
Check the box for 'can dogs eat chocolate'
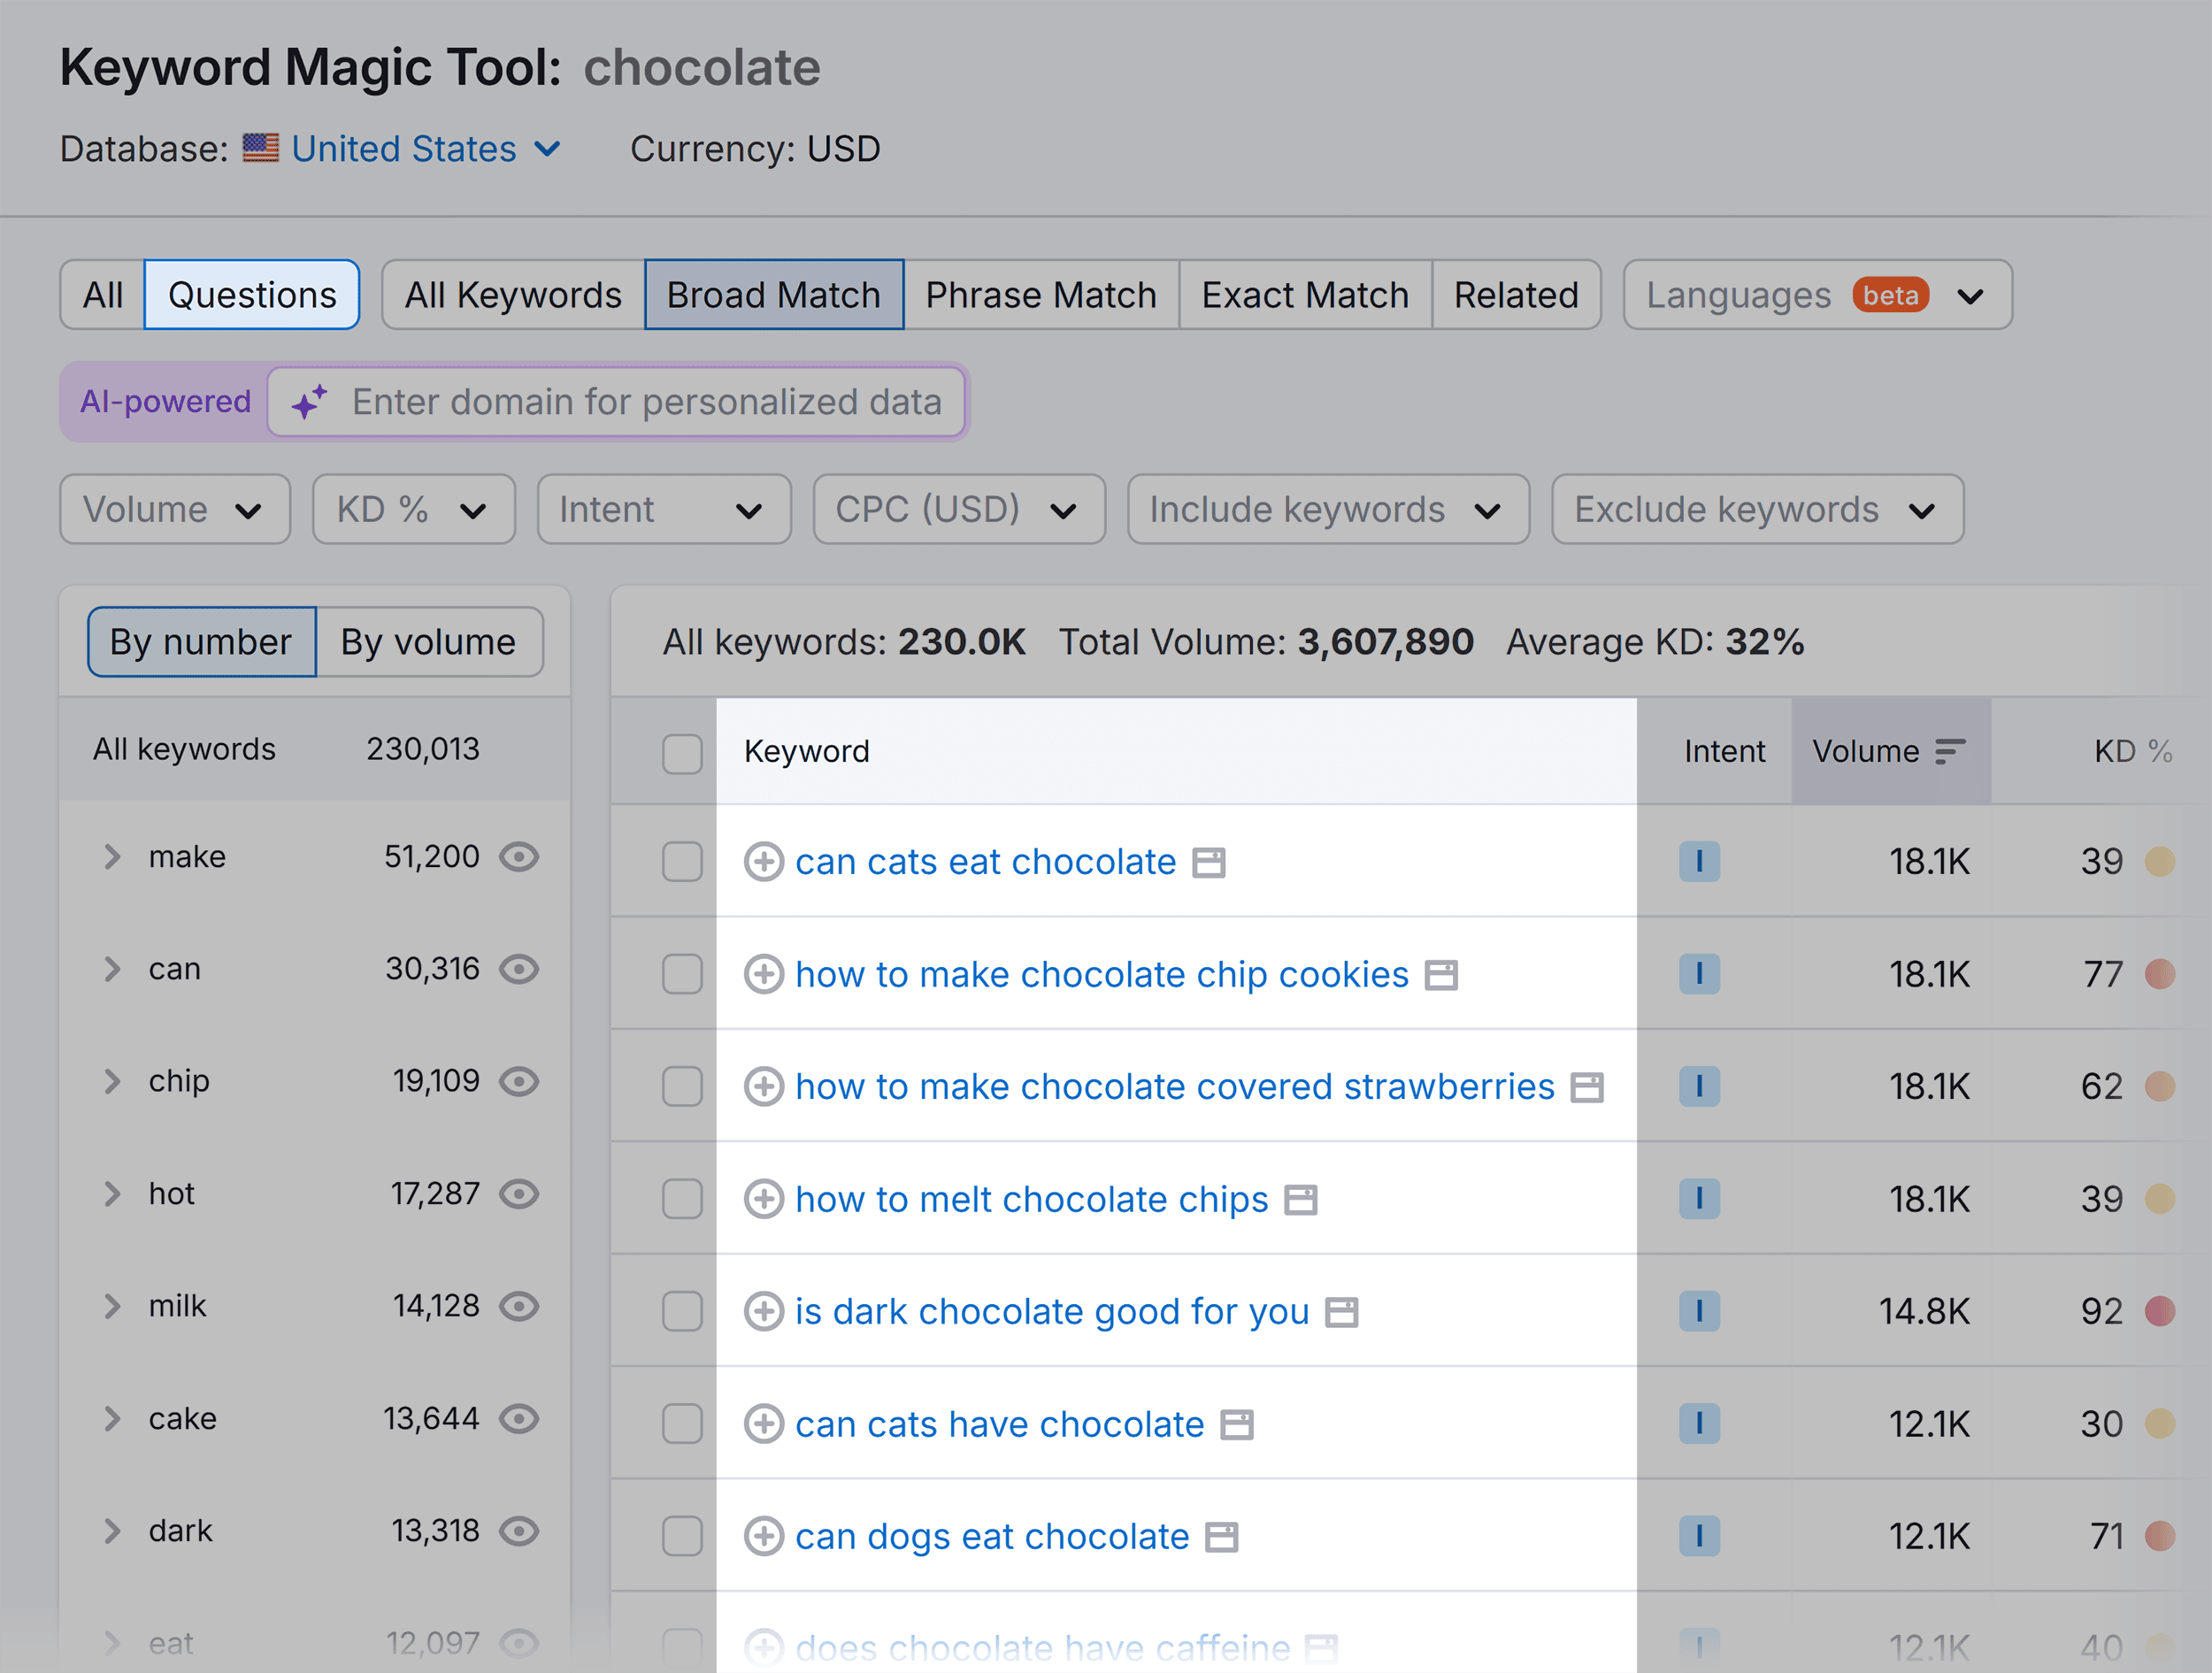tap(682, 1536)
